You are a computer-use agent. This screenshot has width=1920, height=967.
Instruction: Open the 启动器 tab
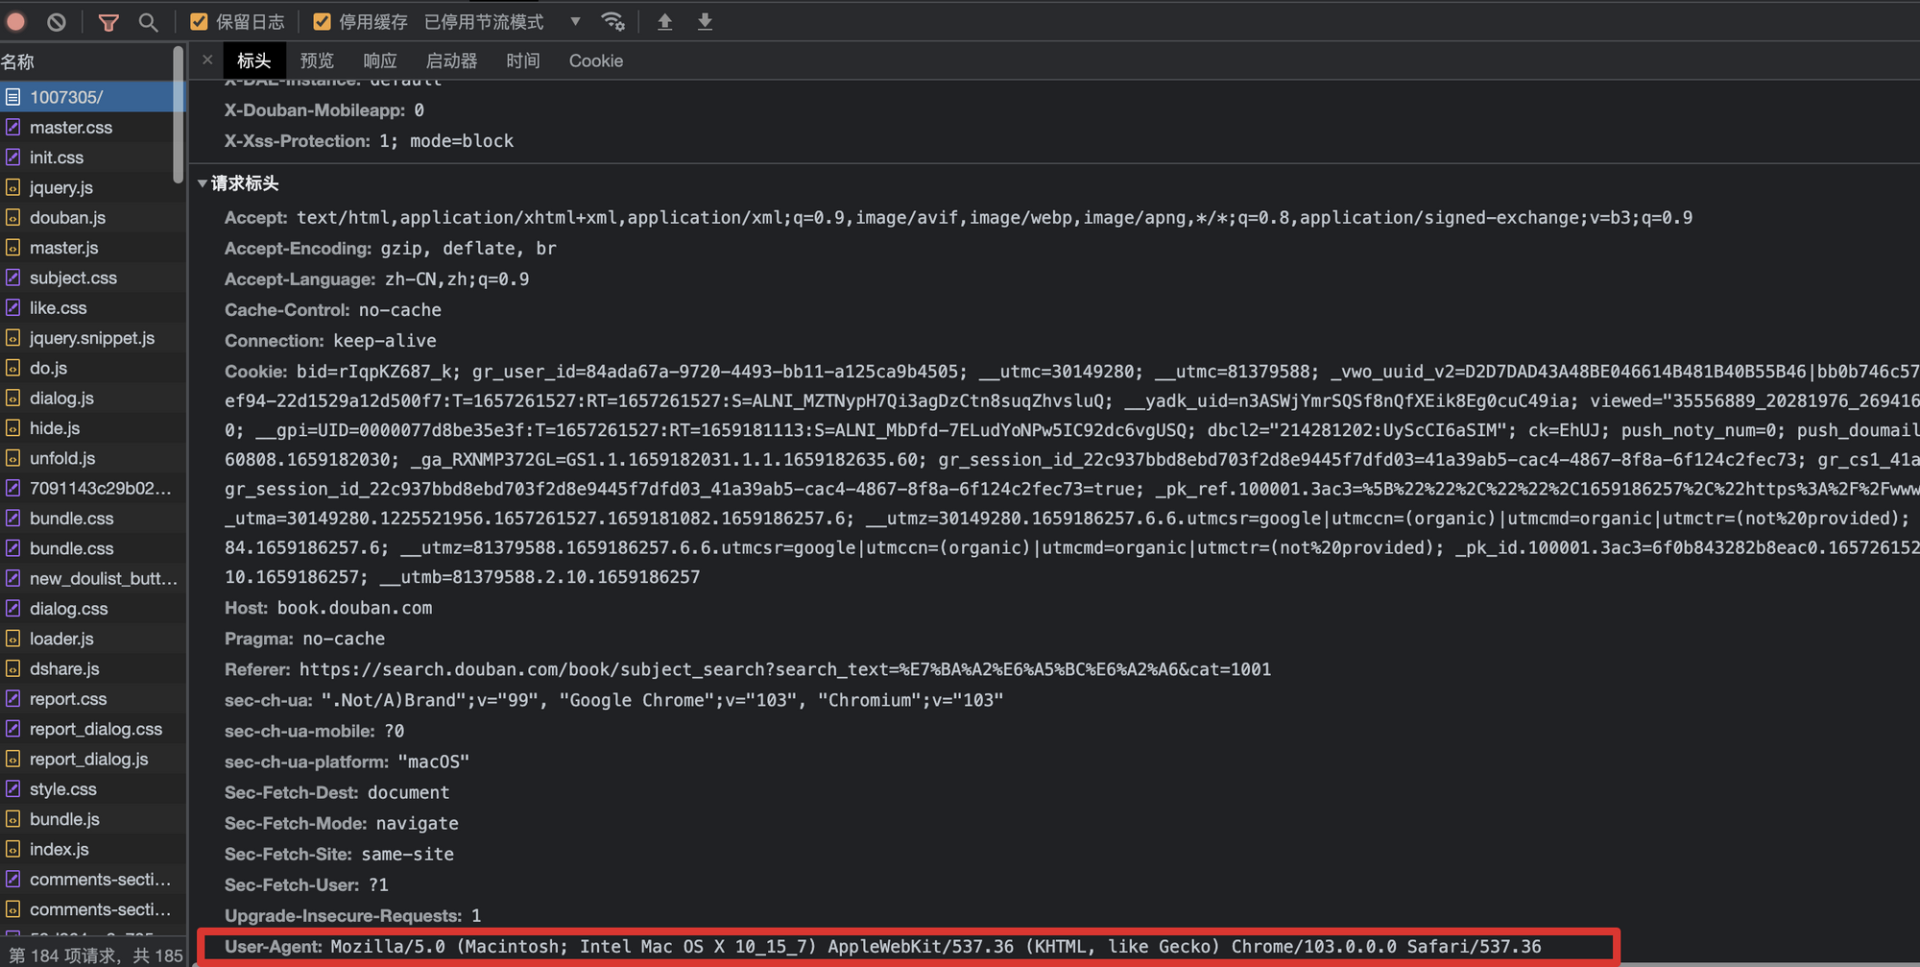coord(452,61)
